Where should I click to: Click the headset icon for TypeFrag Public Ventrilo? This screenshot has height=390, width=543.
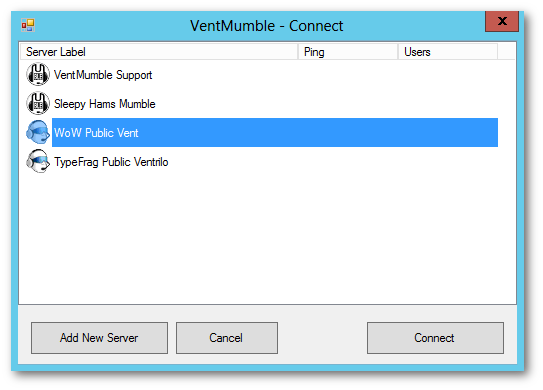point(38,161)
